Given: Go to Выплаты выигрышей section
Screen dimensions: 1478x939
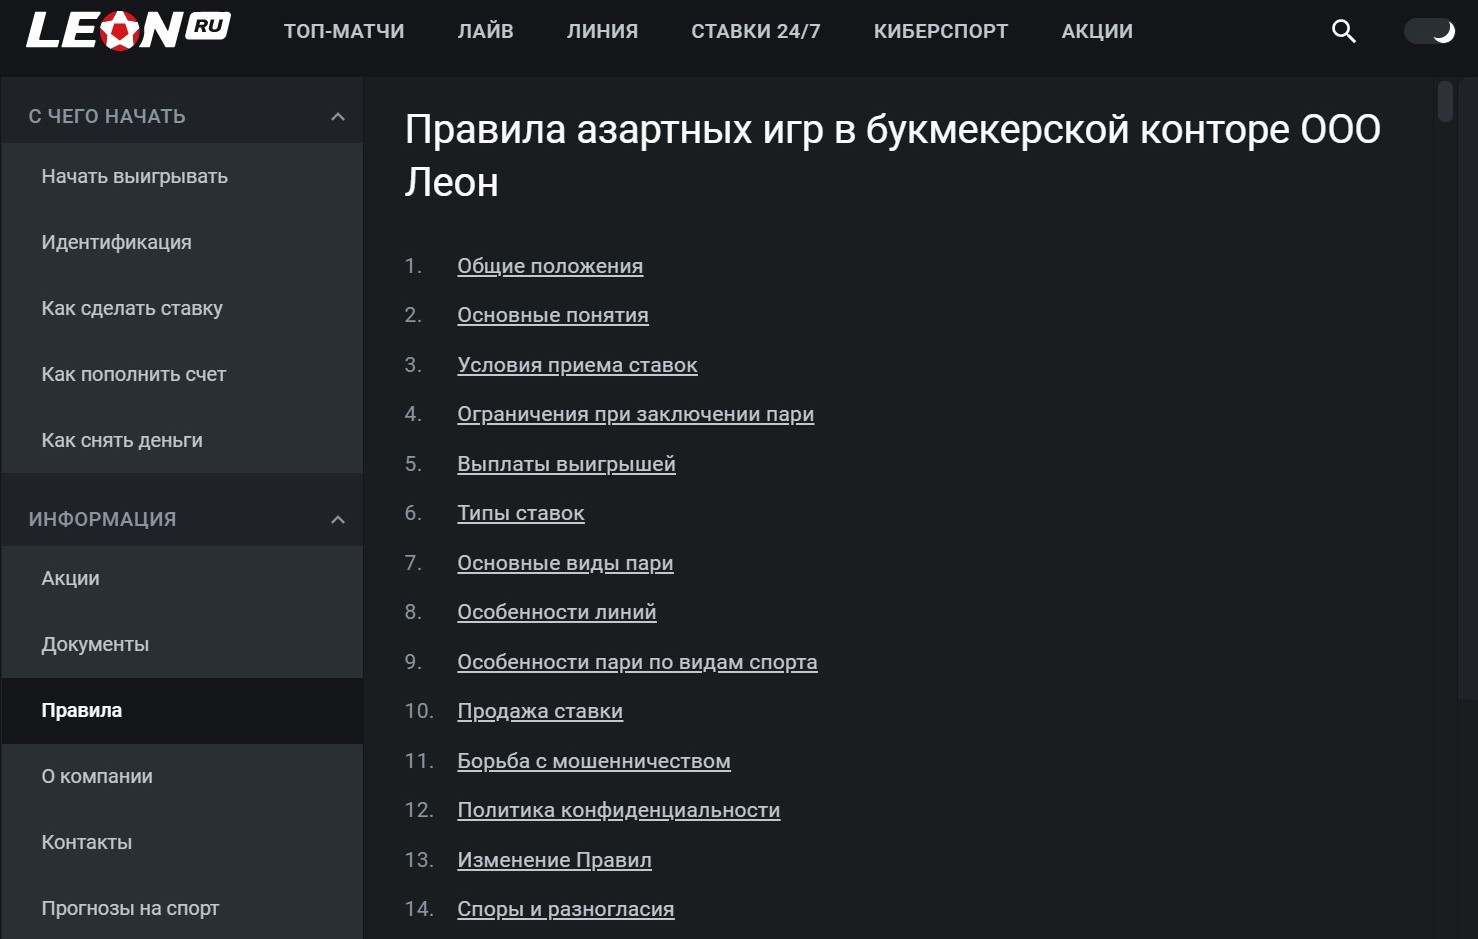Looking at the screenshot, I should (x=566, y=464).
